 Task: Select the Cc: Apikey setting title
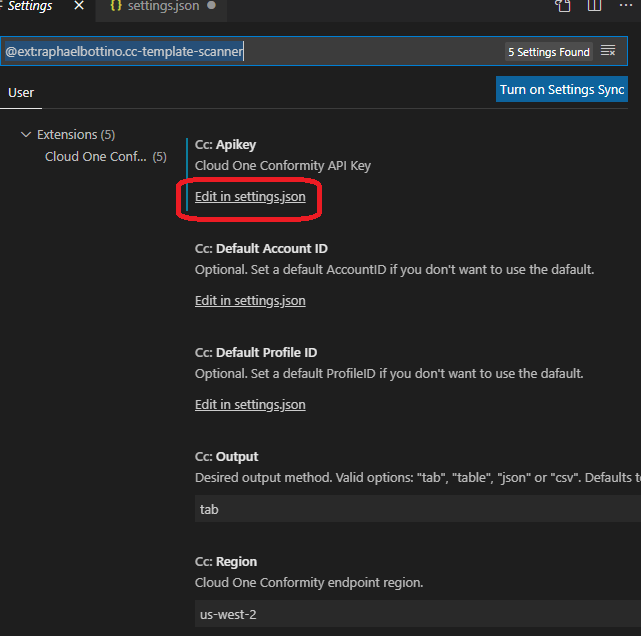click(226, 145)
